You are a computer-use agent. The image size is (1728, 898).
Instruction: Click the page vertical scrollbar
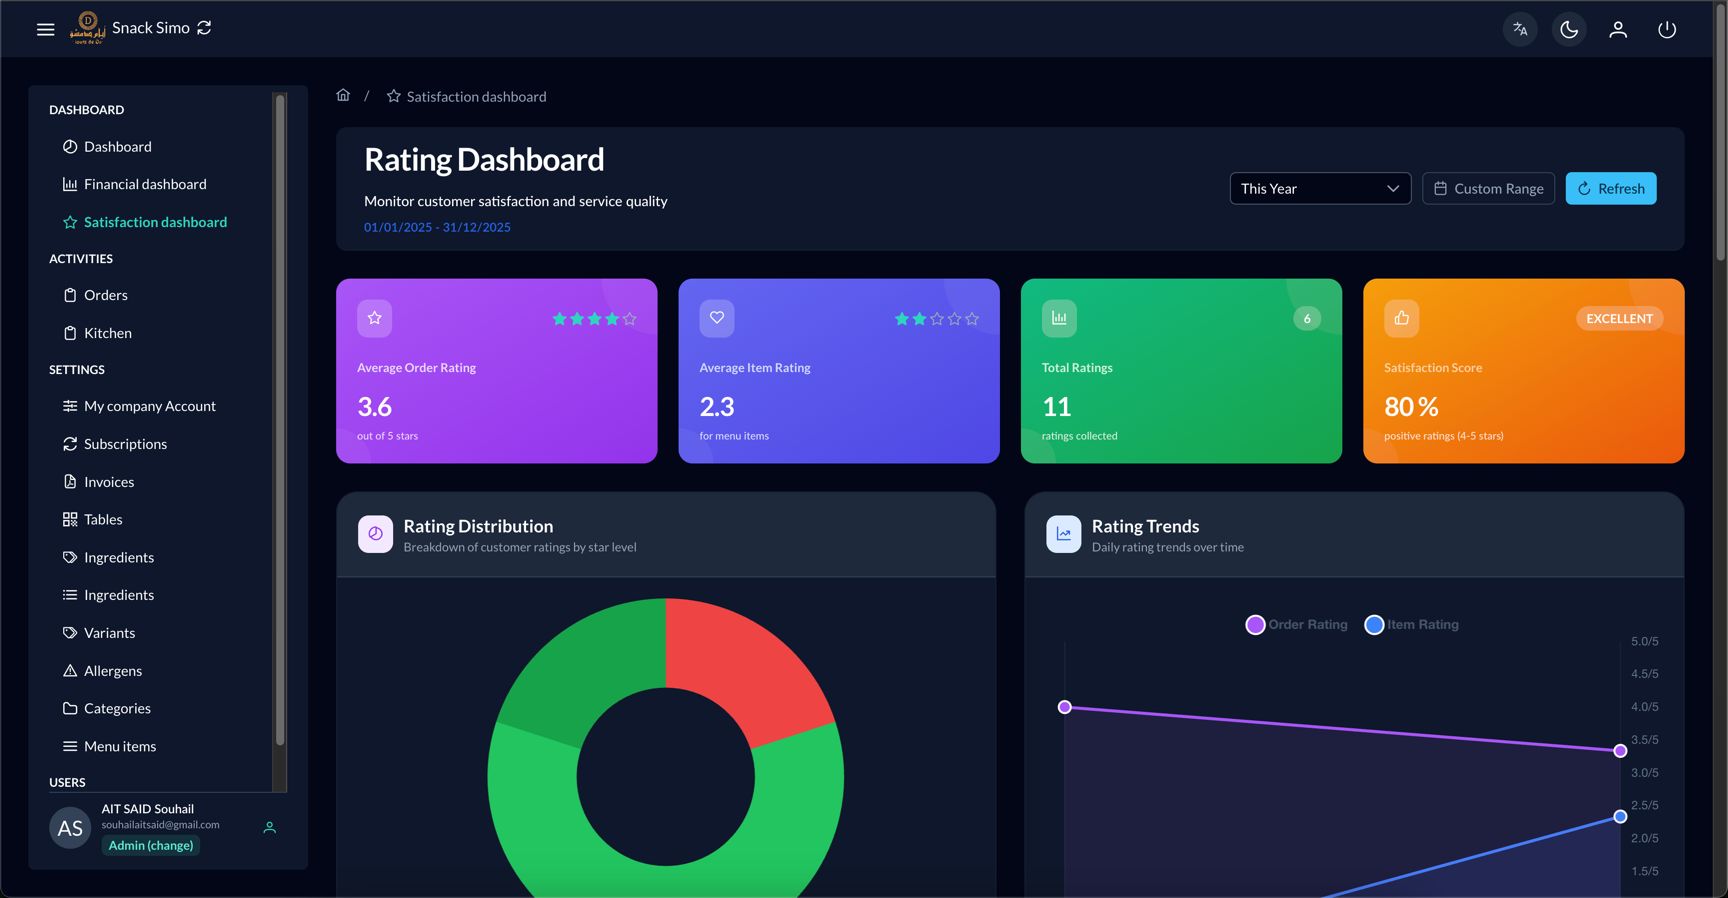pos(1720,135)
